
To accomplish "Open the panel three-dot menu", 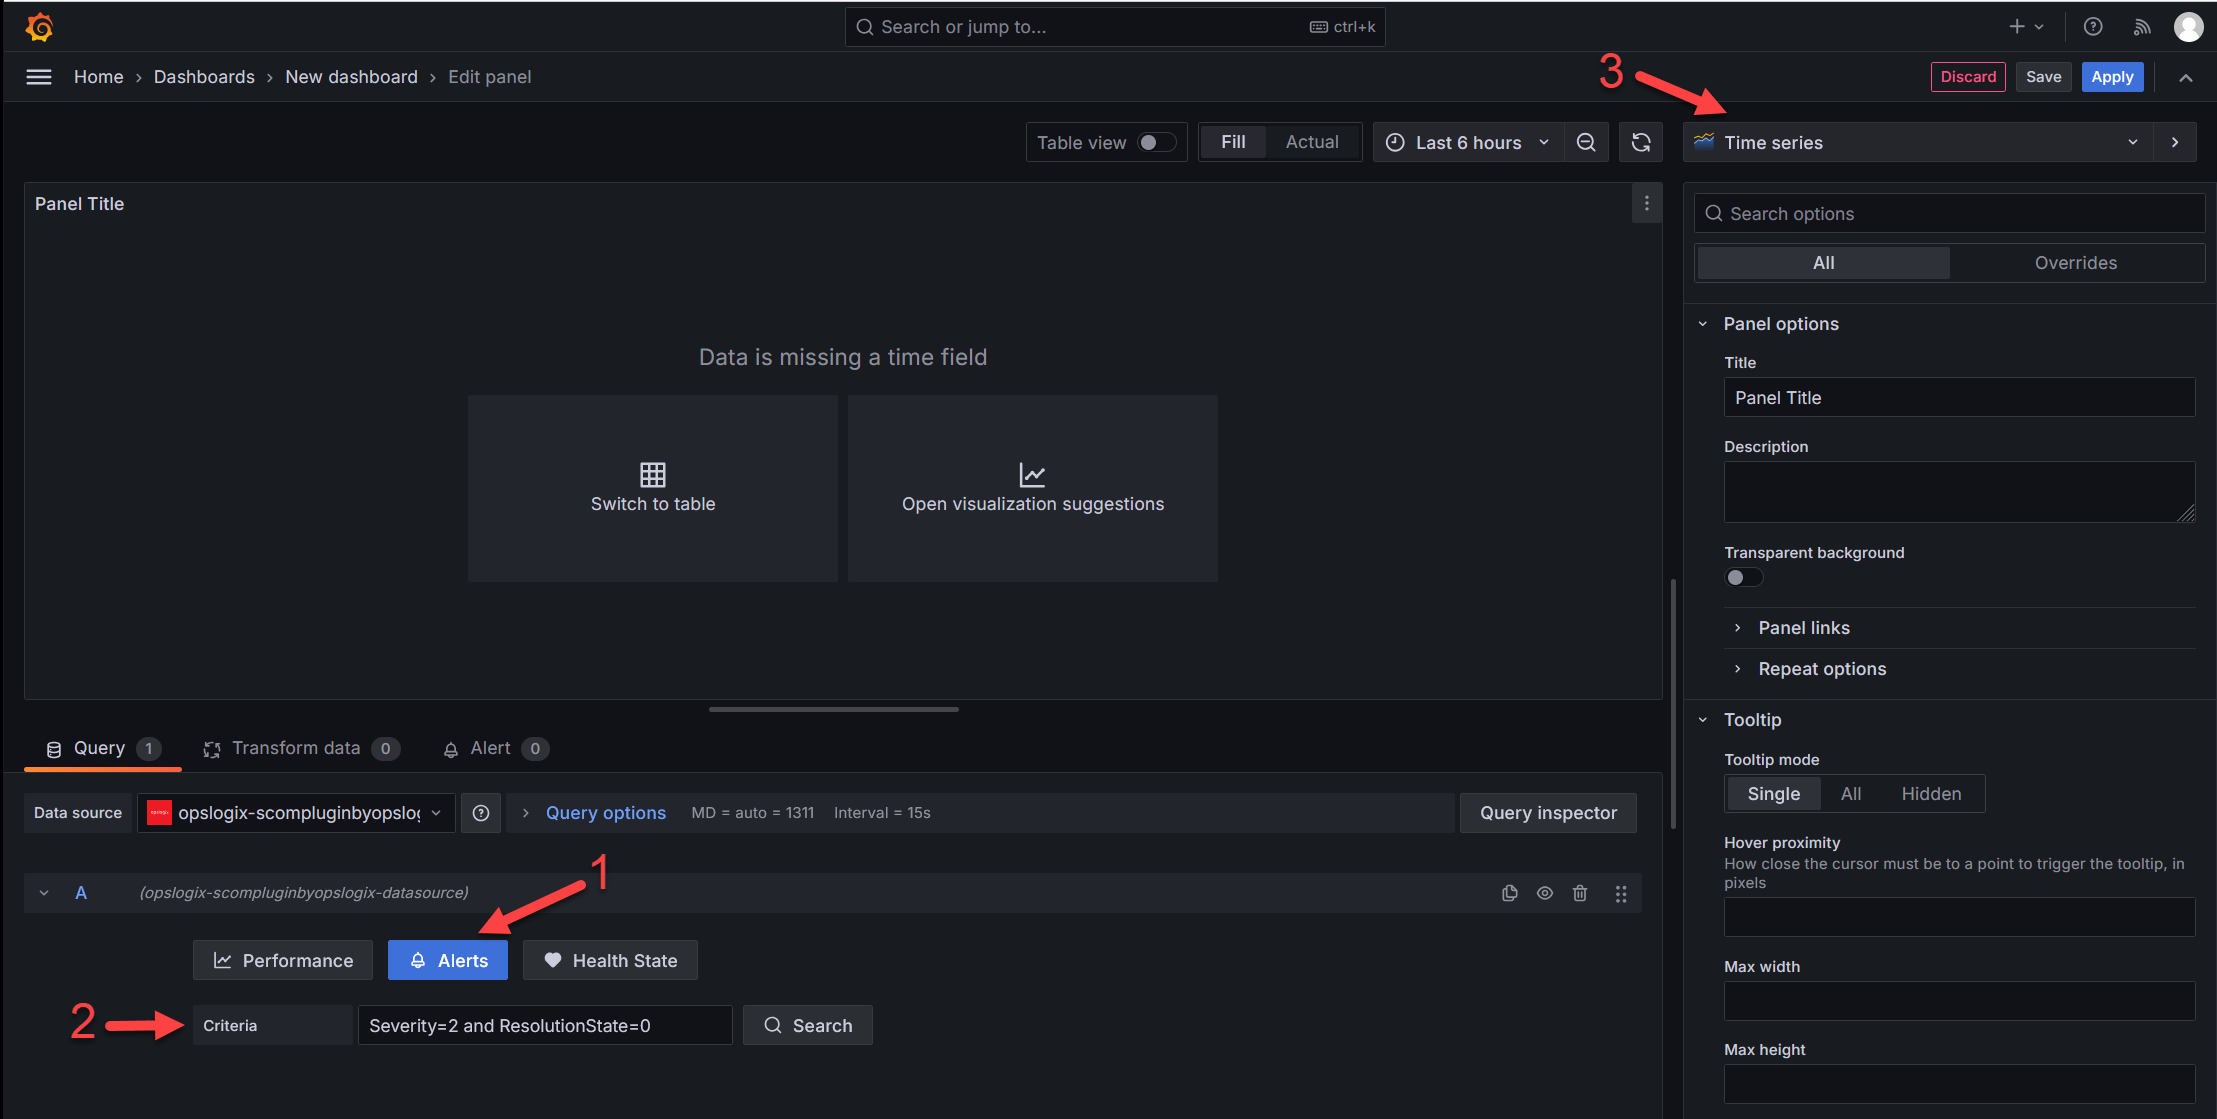I will point(1646,204).
